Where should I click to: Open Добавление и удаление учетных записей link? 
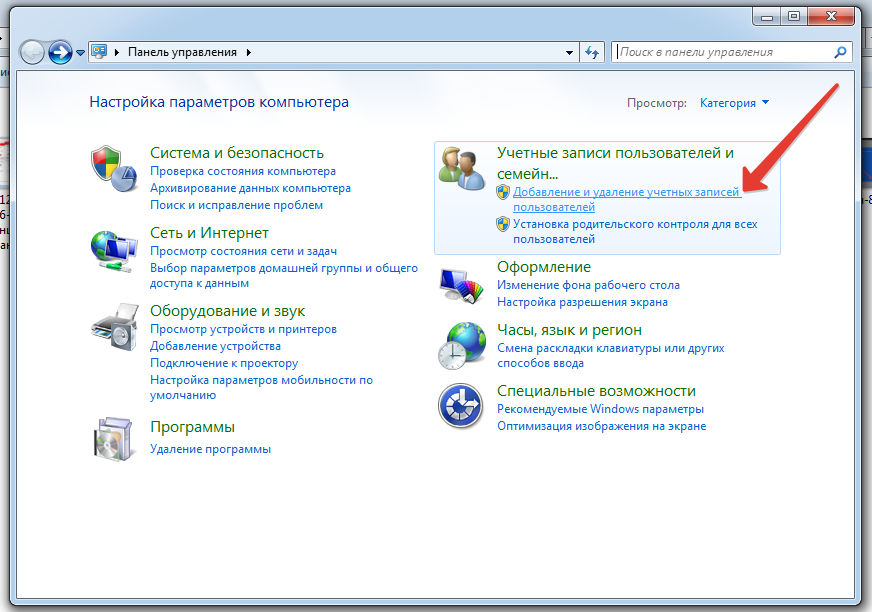coord(625,192)
